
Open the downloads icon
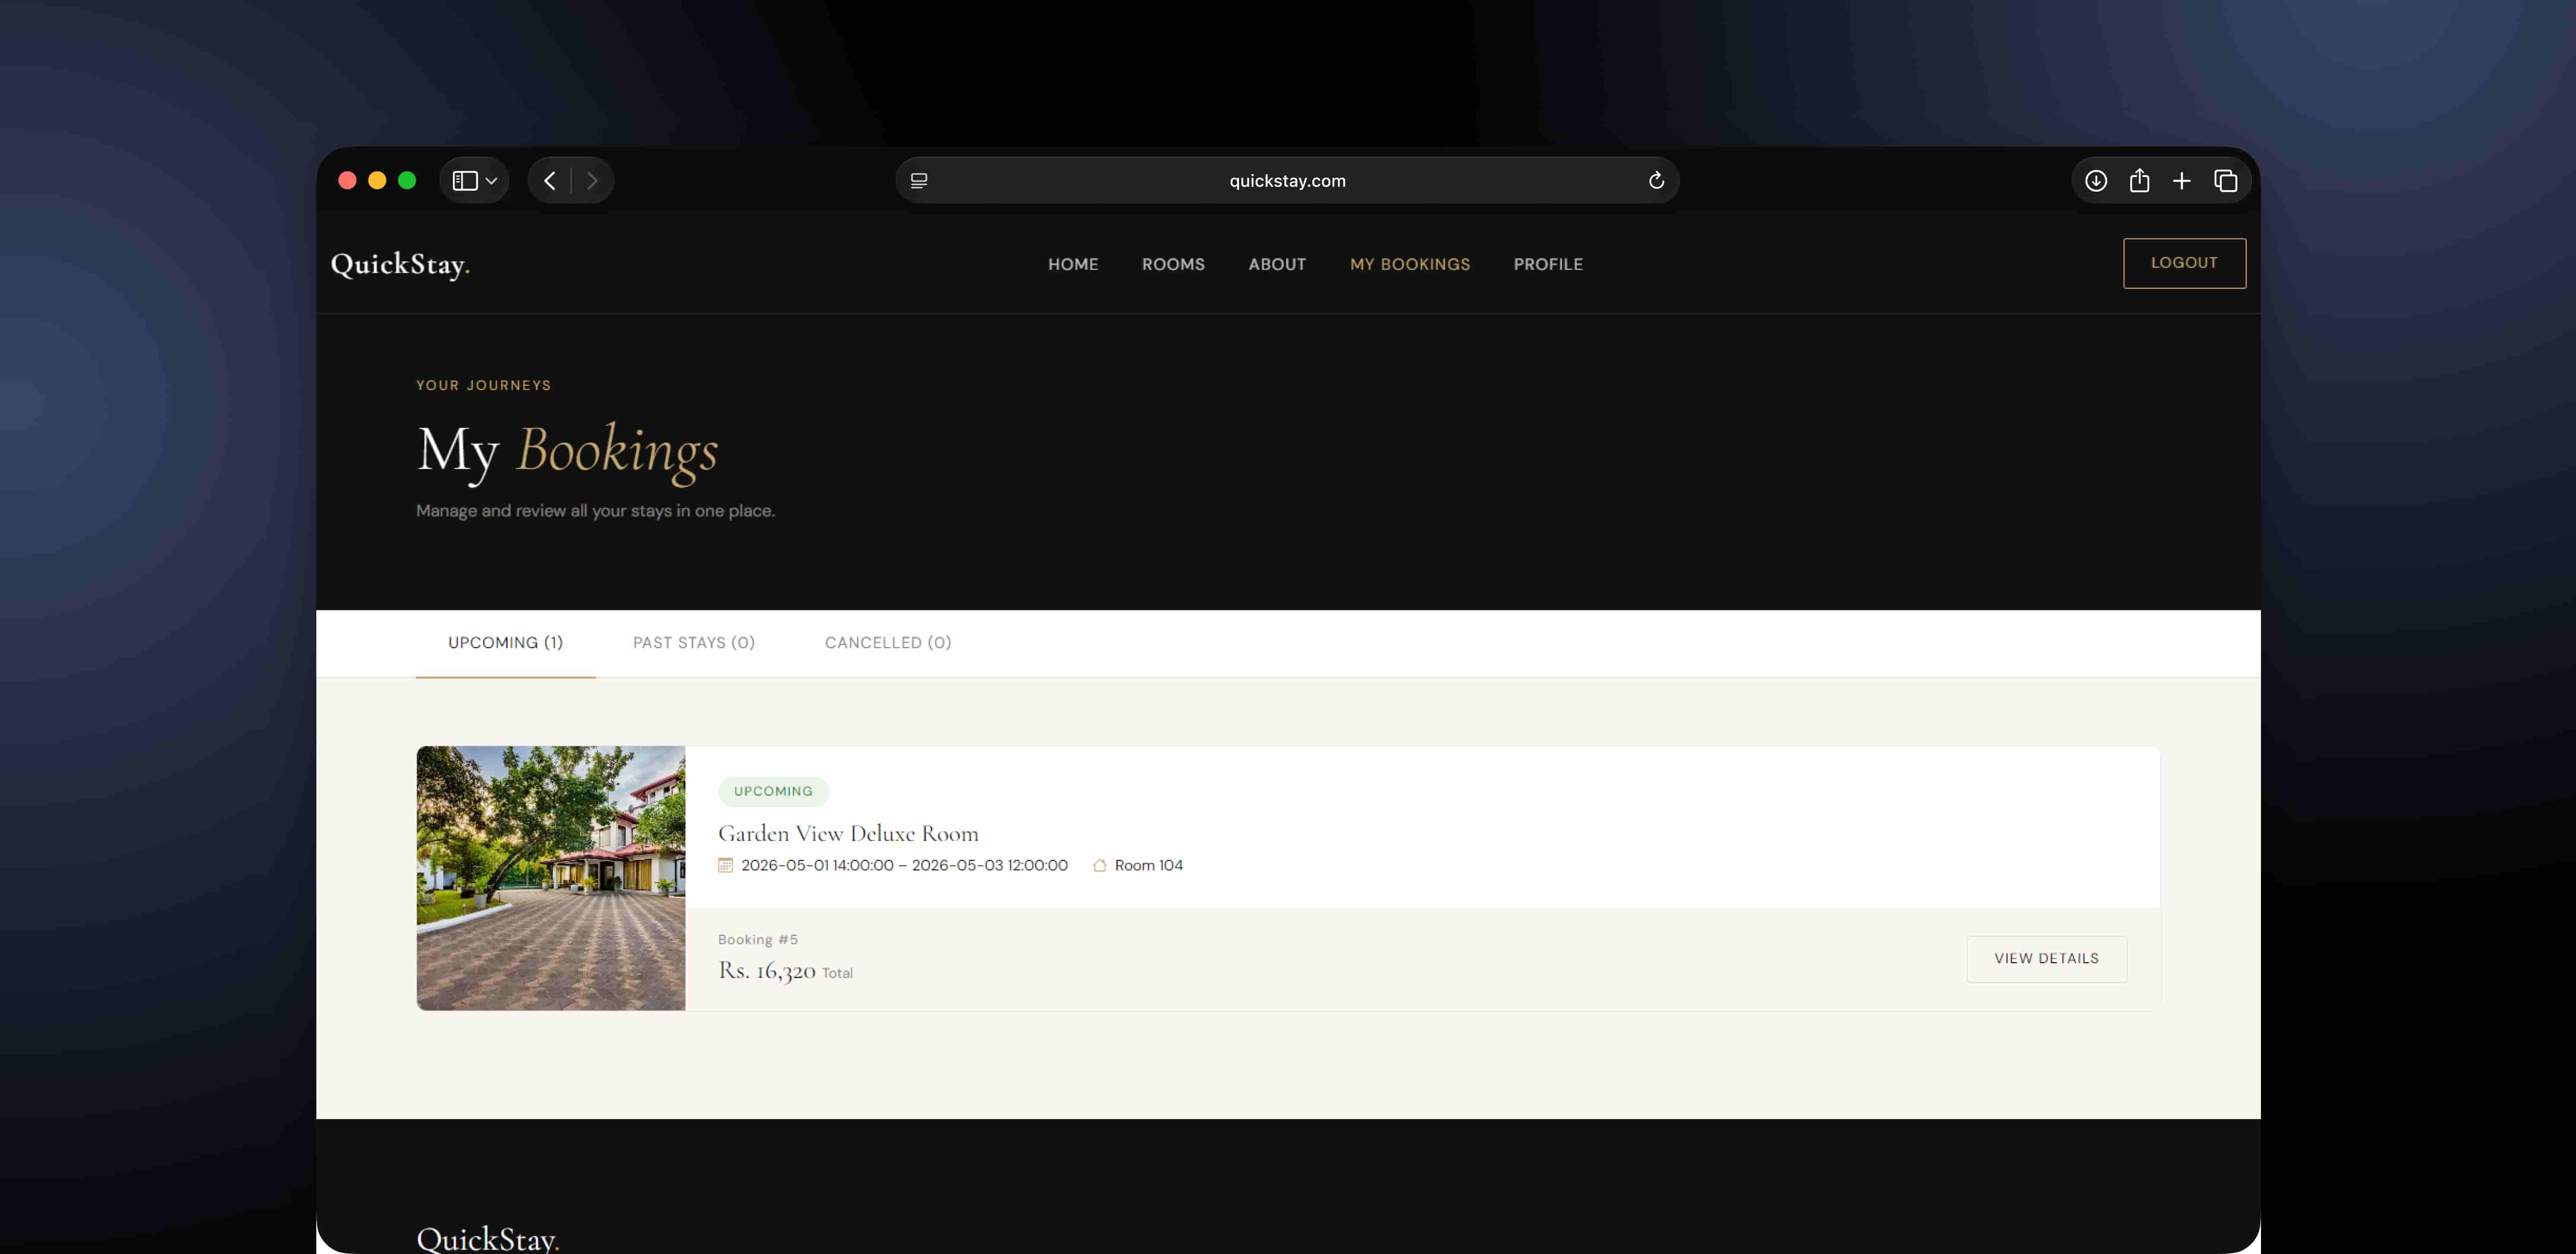coord(2096,181)
